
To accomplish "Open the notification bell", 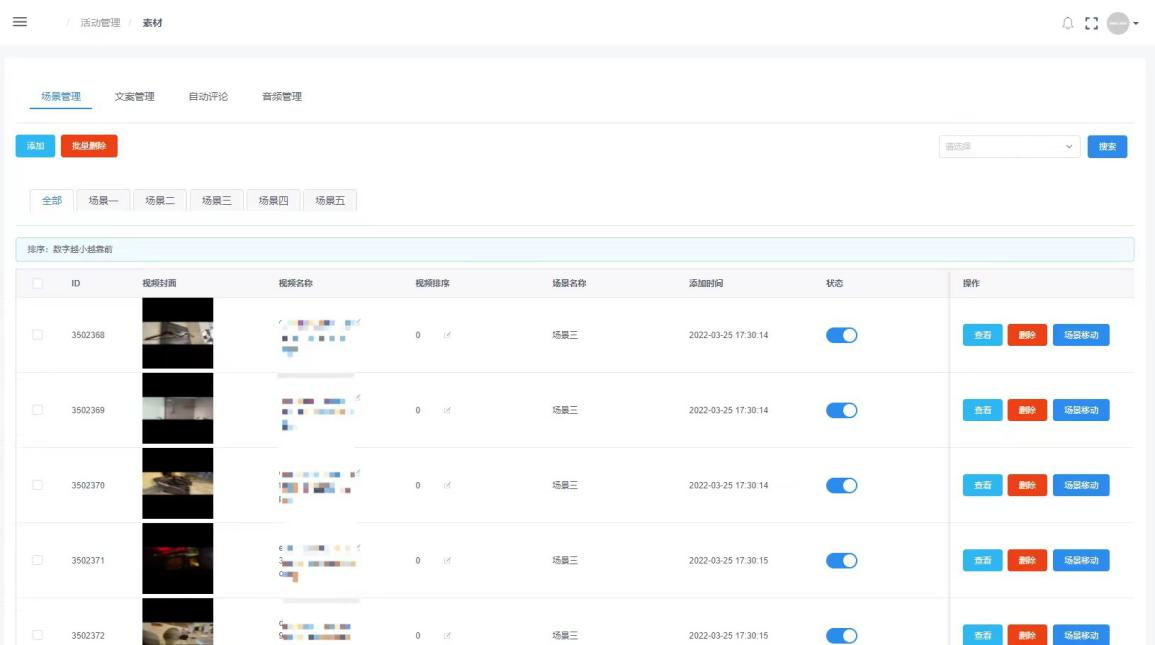I will [1067, 23].
